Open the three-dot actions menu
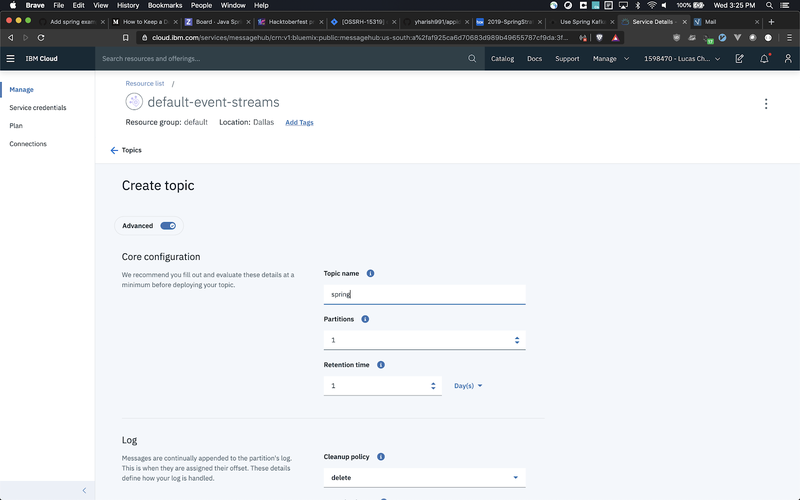Viewport: 800px width, 500px height. [x=766, y=104]
